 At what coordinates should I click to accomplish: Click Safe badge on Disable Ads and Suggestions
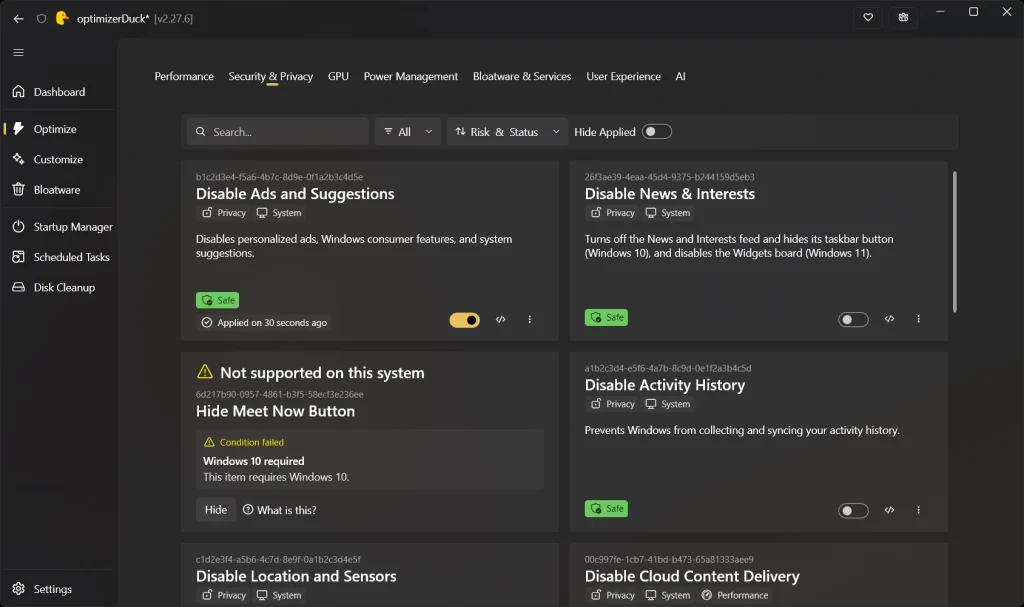click(x=217, y=300)
